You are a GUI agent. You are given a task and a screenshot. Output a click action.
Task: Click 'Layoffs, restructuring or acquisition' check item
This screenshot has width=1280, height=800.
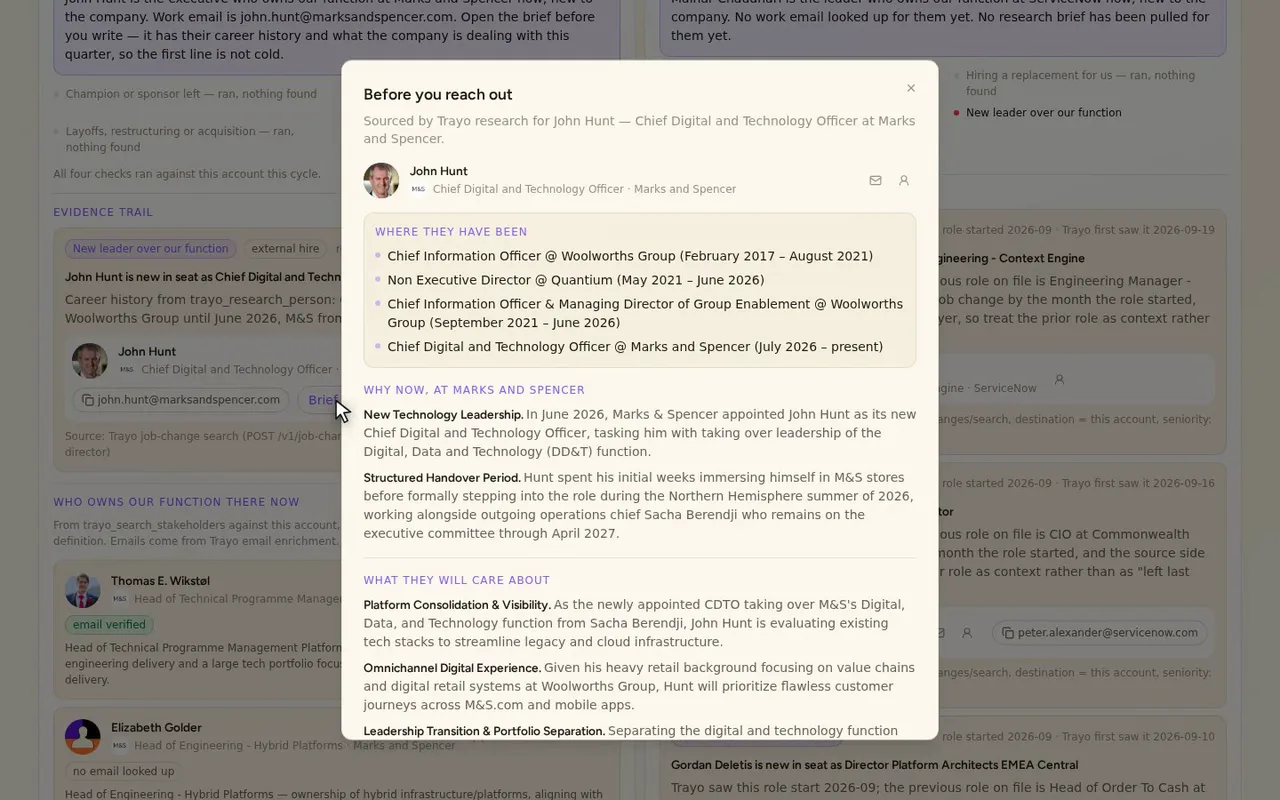(x=180, y=139)
